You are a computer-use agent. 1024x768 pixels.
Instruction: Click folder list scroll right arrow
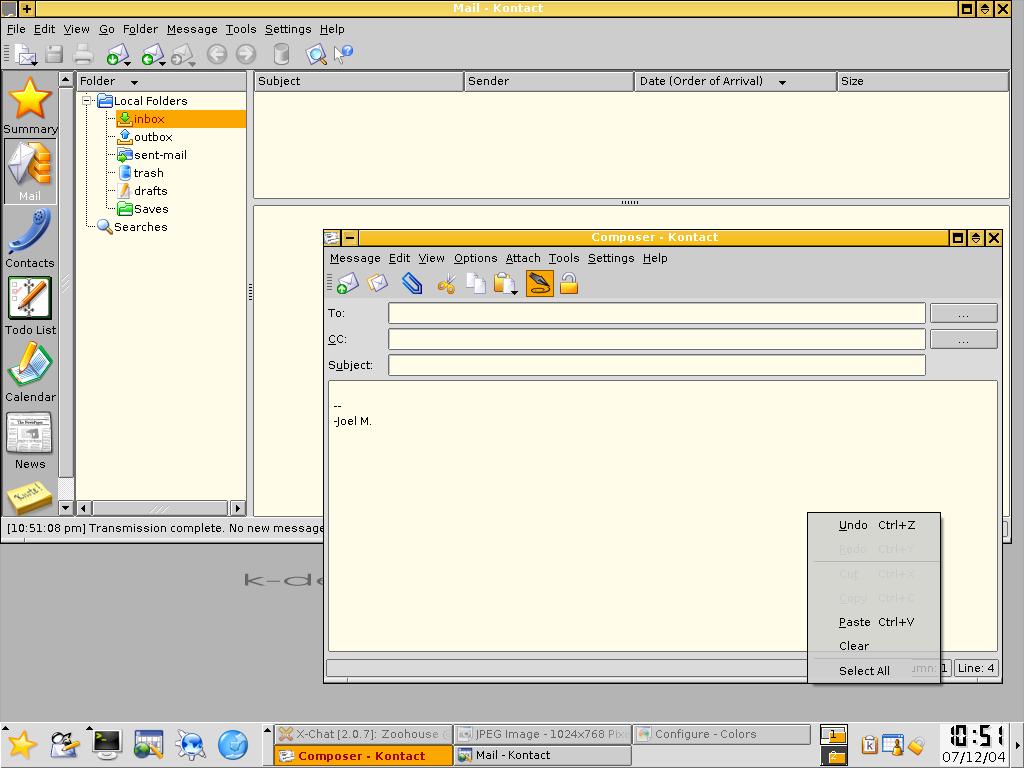click(238, 507)
